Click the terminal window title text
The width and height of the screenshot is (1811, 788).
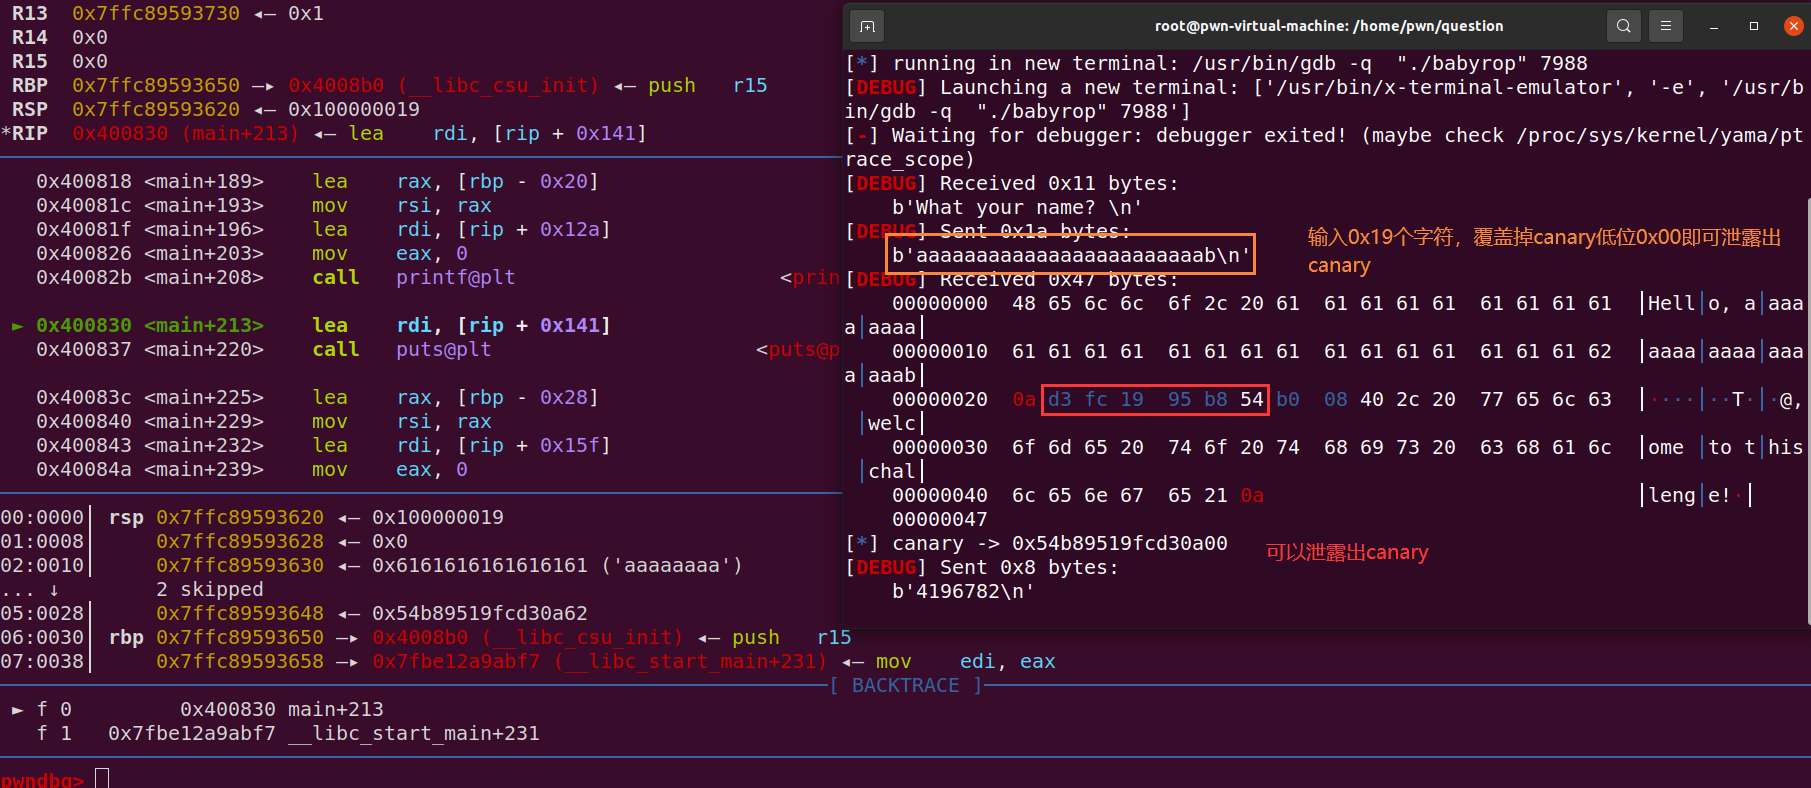pyautogui.click(x=1329, y=26)
